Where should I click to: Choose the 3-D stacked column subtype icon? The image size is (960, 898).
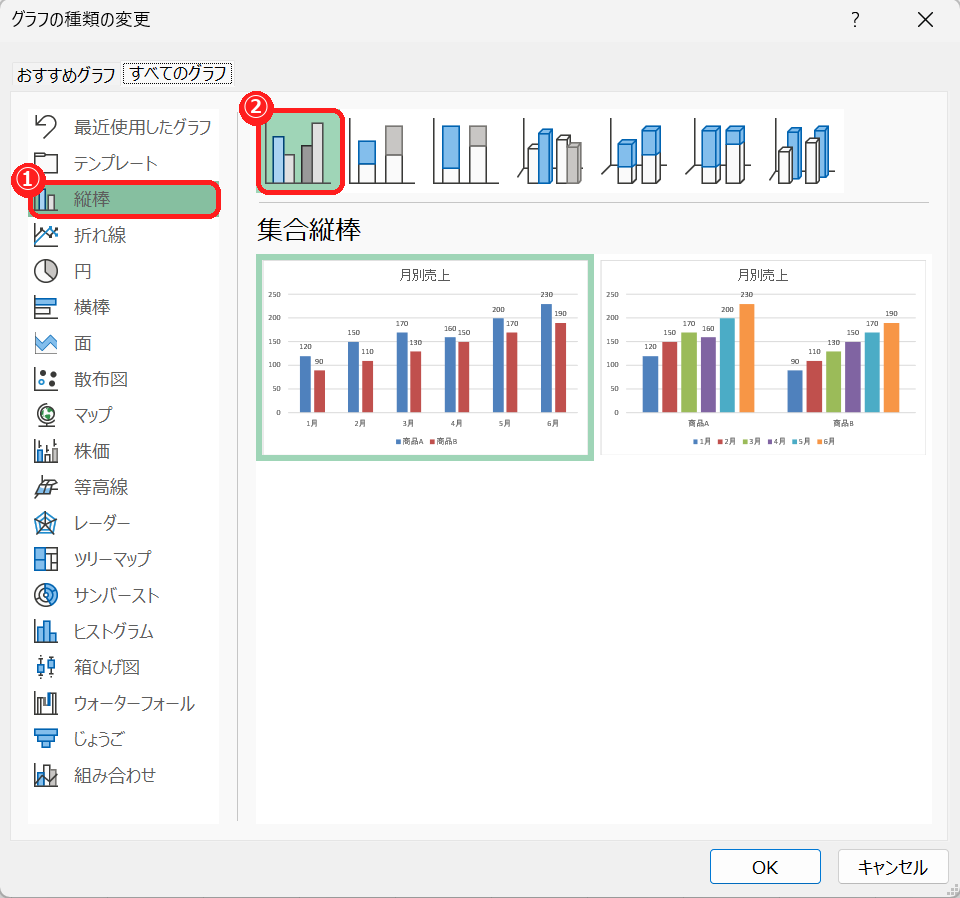point(634,152)
